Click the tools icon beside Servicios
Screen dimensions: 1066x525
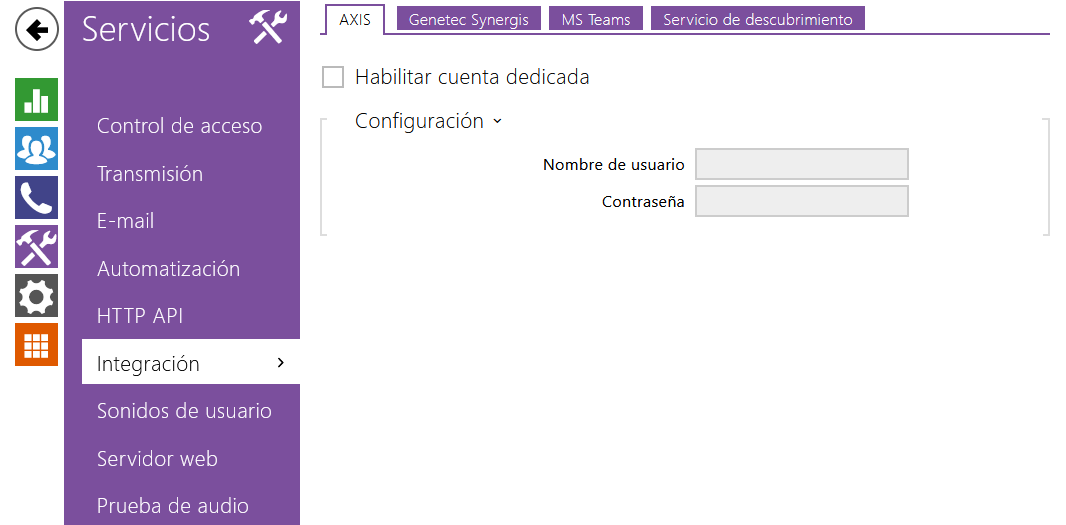(x=268, y=27)
